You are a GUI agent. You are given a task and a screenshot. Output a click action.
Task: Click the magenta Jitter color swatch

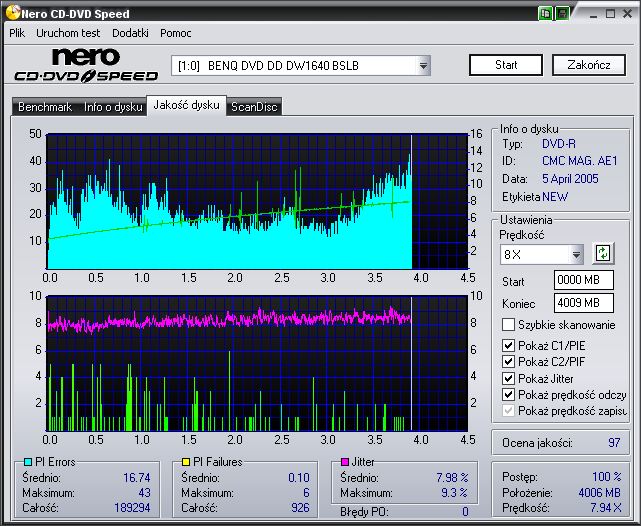tap(345, 462)
